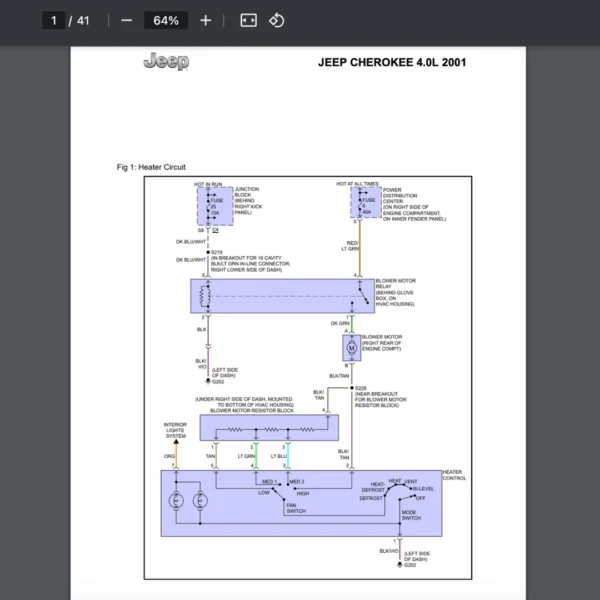Click the Jeep logo on the page
This screenshot has height=600, width=600.
[x=166, y=62]
